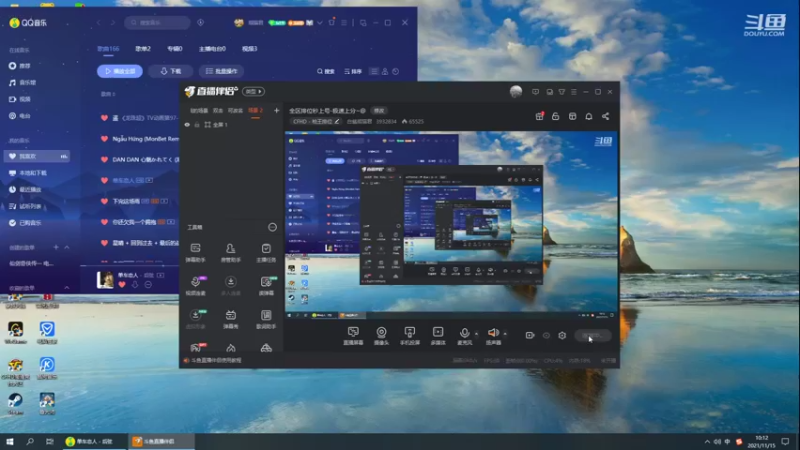Add 手机投屏 phone casting source
This screenshot has height=450, width=800.
tap(409, 336)
